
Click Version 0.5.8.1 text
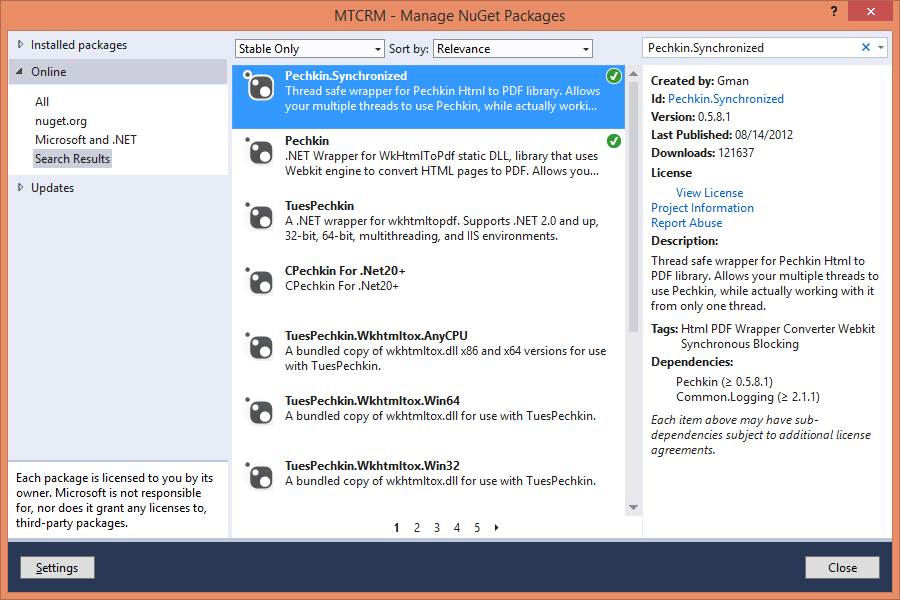tap(690, 117)
